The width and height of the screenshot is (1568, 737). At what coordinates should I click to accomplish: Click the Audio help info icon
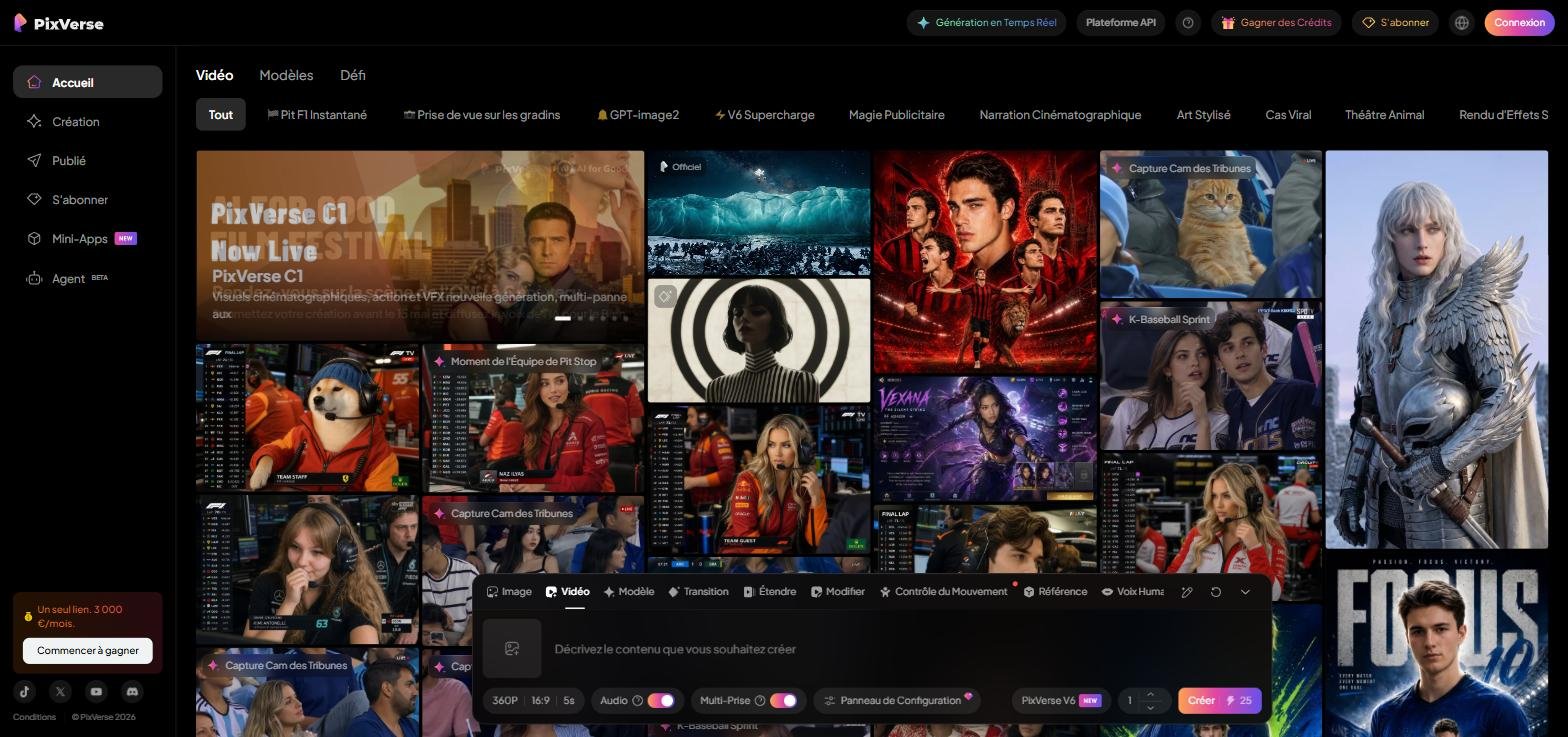coord(637,701)
